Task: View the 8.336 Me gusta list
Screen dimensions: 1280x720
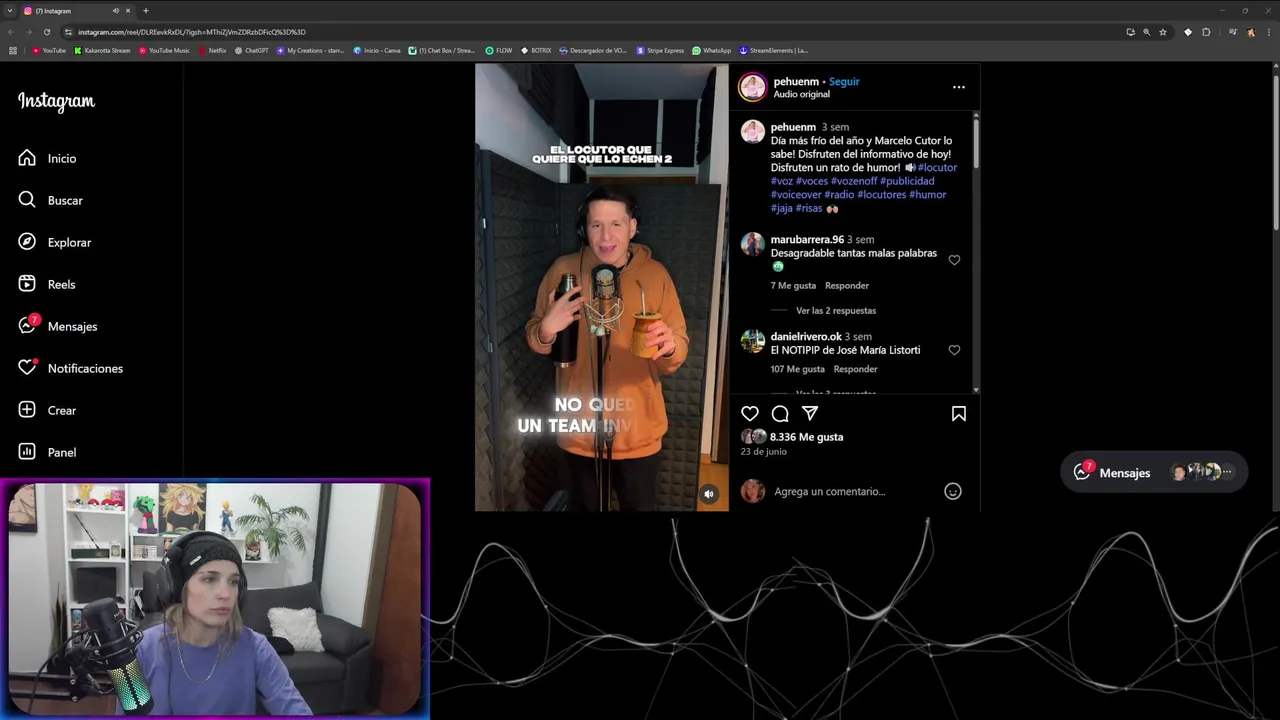Action: [806, 437]
